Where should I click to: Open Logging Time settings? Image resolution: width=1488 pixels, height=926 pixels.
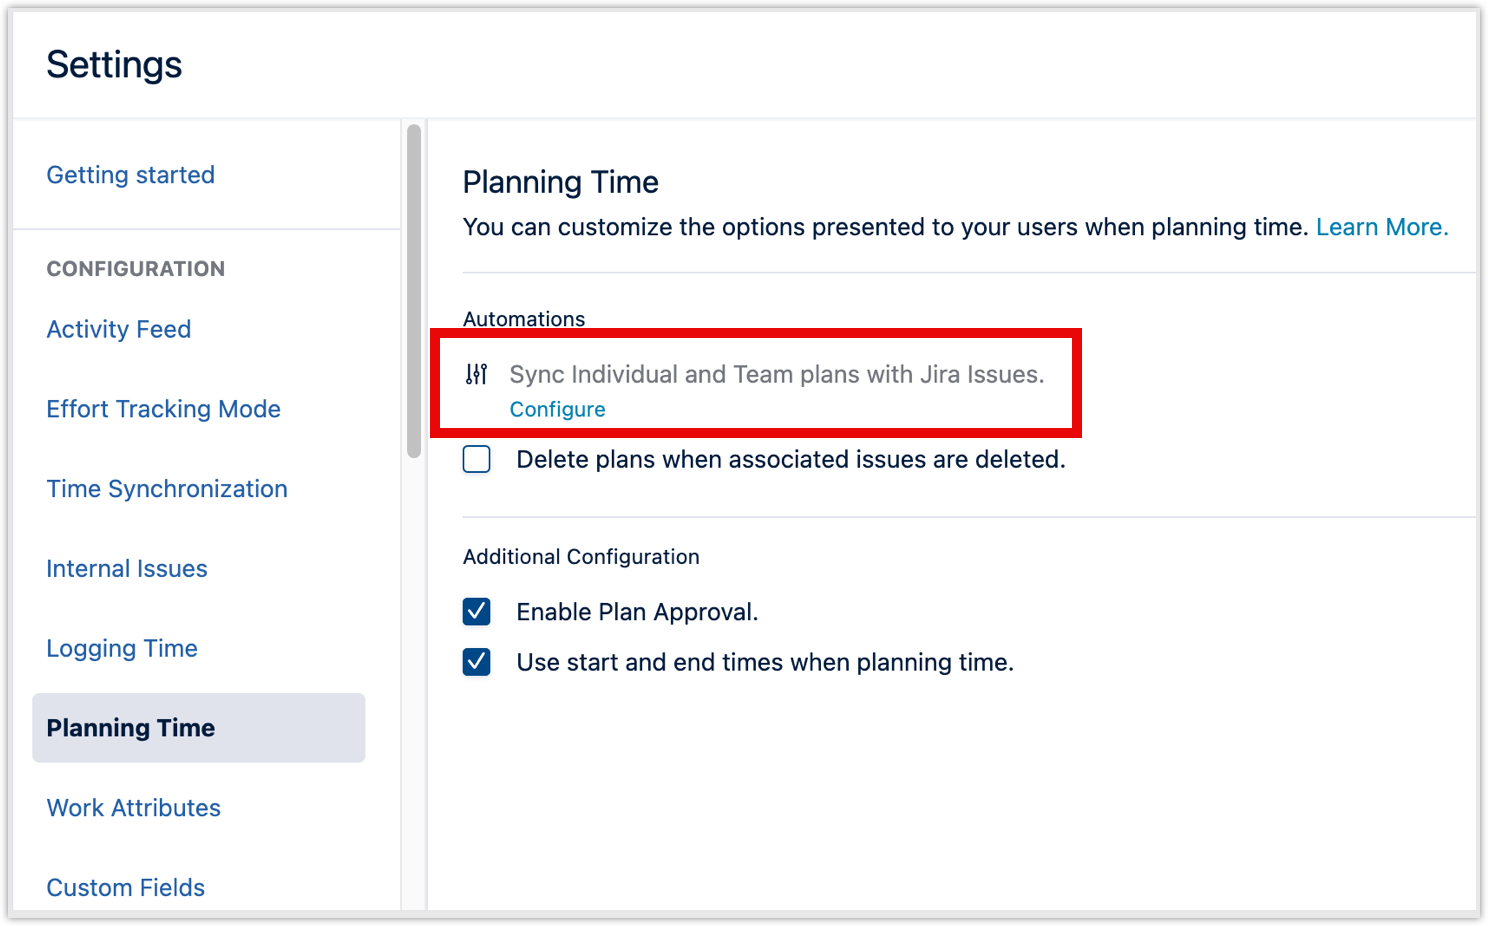coord(121,648)
